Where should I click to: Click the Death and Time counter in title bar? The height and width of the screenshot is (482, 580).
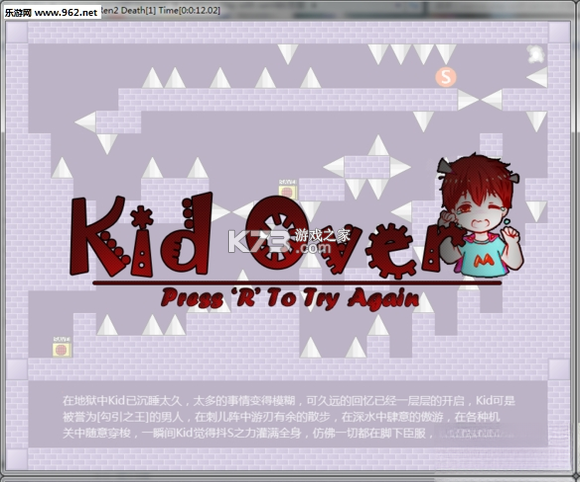171,10
